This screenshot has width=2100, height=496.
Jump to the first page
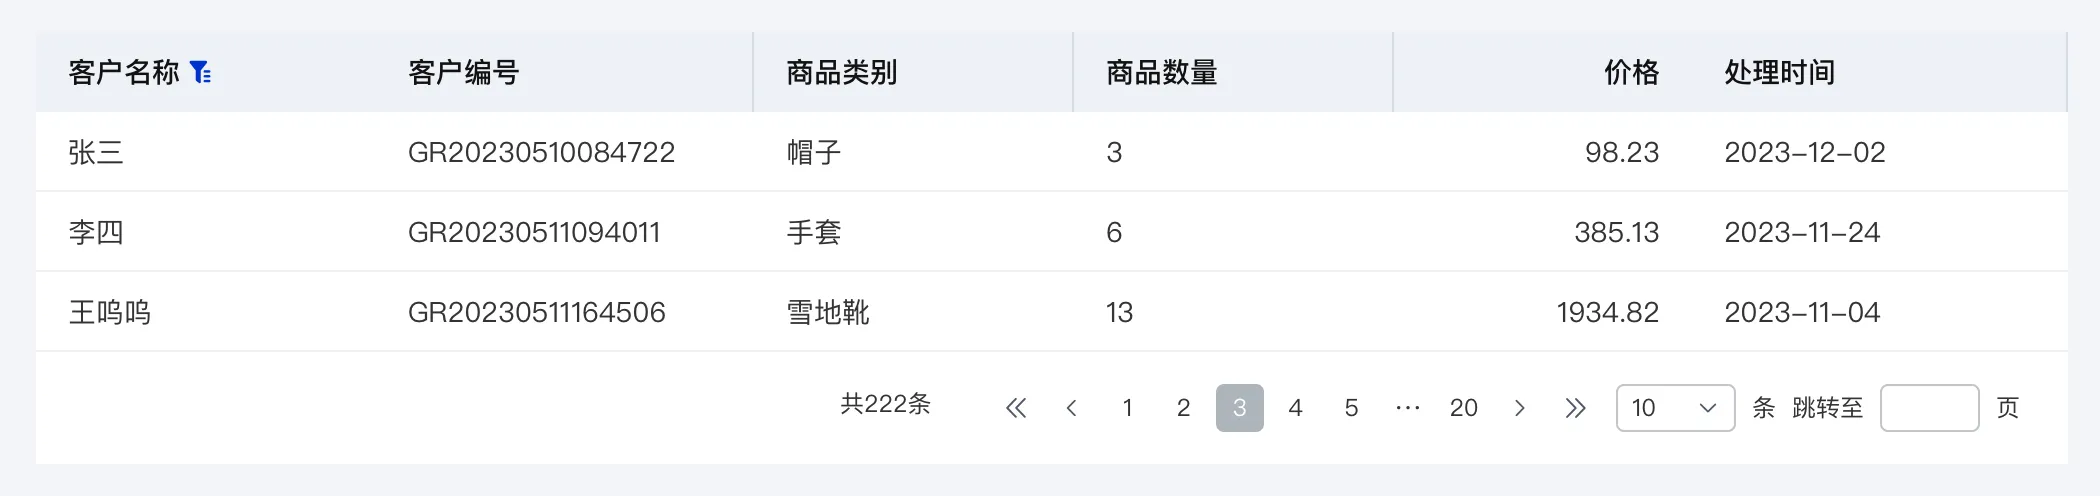(x=1016, y=408)
